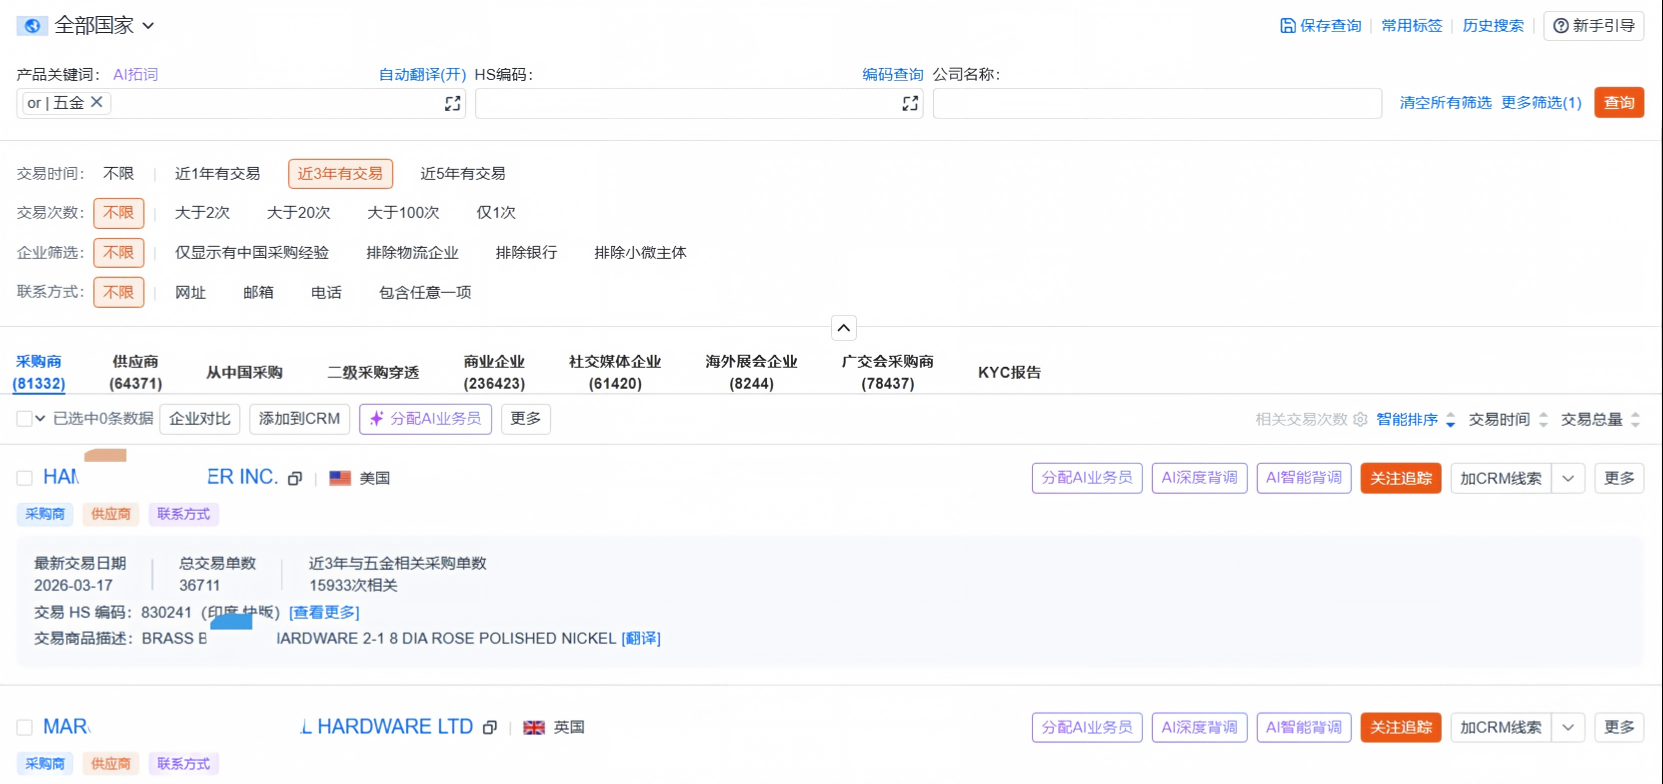The height and width of the screenshot is (784, 1663).
Task: Select 包含任意一项 contact filter
Action: (x=425, y=293)
